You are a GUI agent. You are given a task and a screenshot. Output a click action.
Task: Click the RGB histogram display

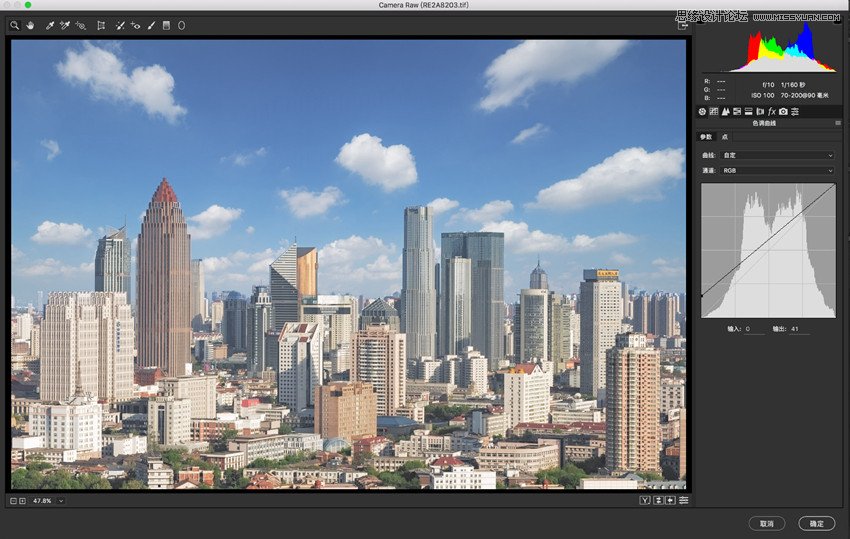pyautogui.click(x=769, y=47)
